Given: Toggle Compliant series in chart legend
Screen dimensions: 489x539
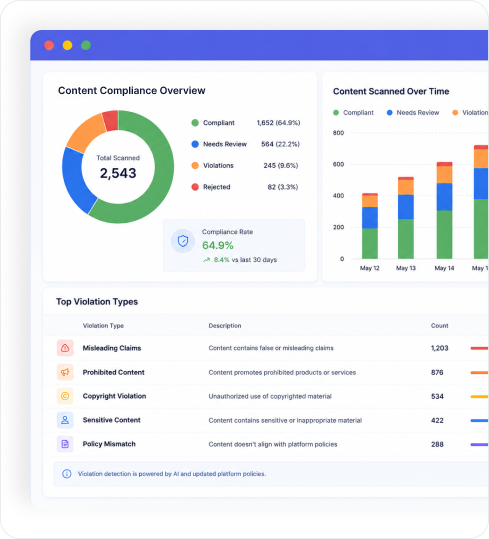Looking at the screenshot, I should [353, 113].
